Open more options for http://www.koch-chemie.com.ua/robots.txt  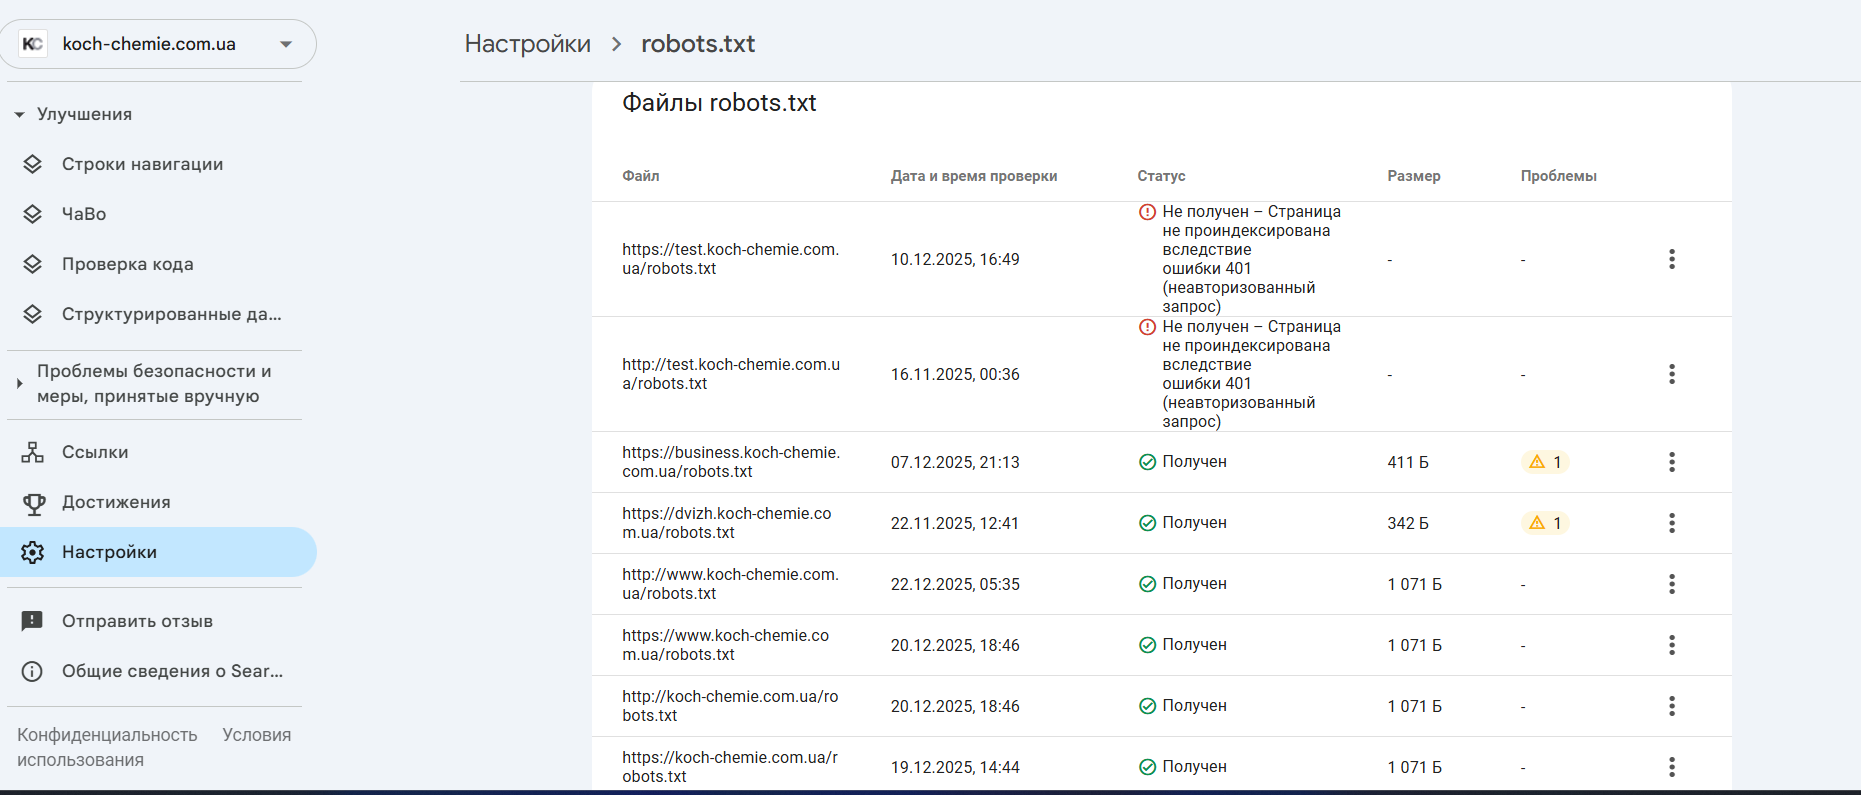(1672, 584)
